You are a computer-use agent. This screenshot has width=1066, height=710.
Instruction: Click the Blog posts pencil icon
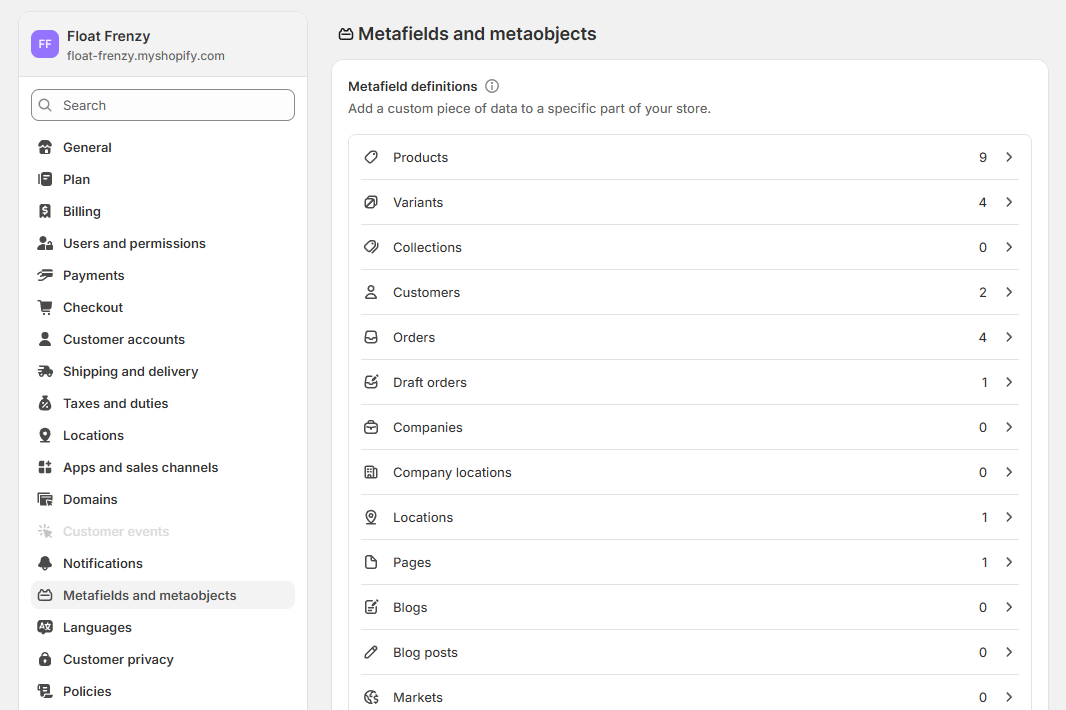[x=371, y=652]
